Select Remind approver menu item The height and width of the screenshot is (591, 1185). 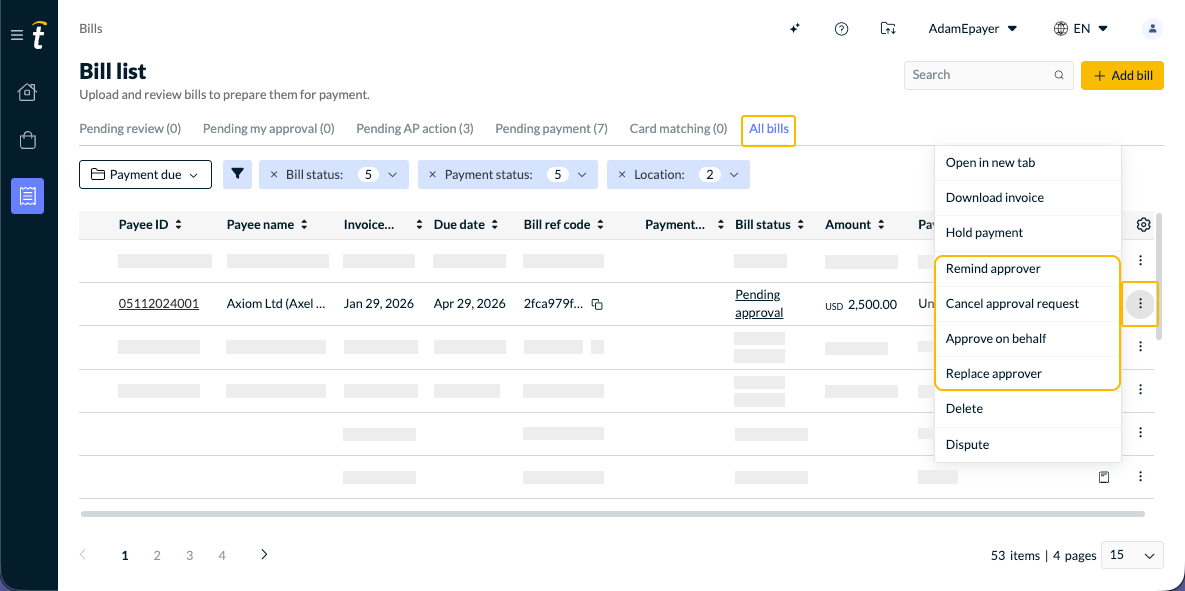point(1027,268)
